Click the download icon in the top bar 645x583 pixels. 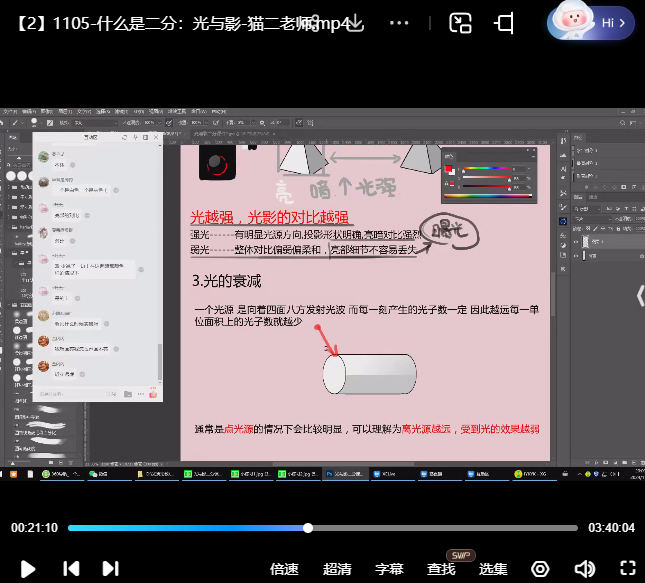(x=353, y=23)
